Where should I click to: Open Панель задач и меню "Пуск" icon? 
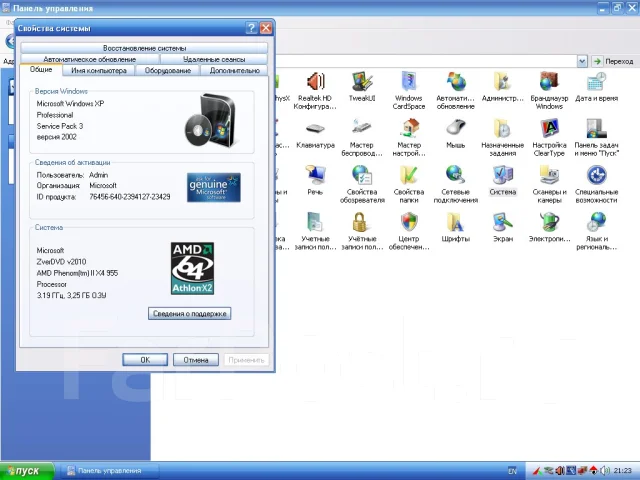point(596,138)
